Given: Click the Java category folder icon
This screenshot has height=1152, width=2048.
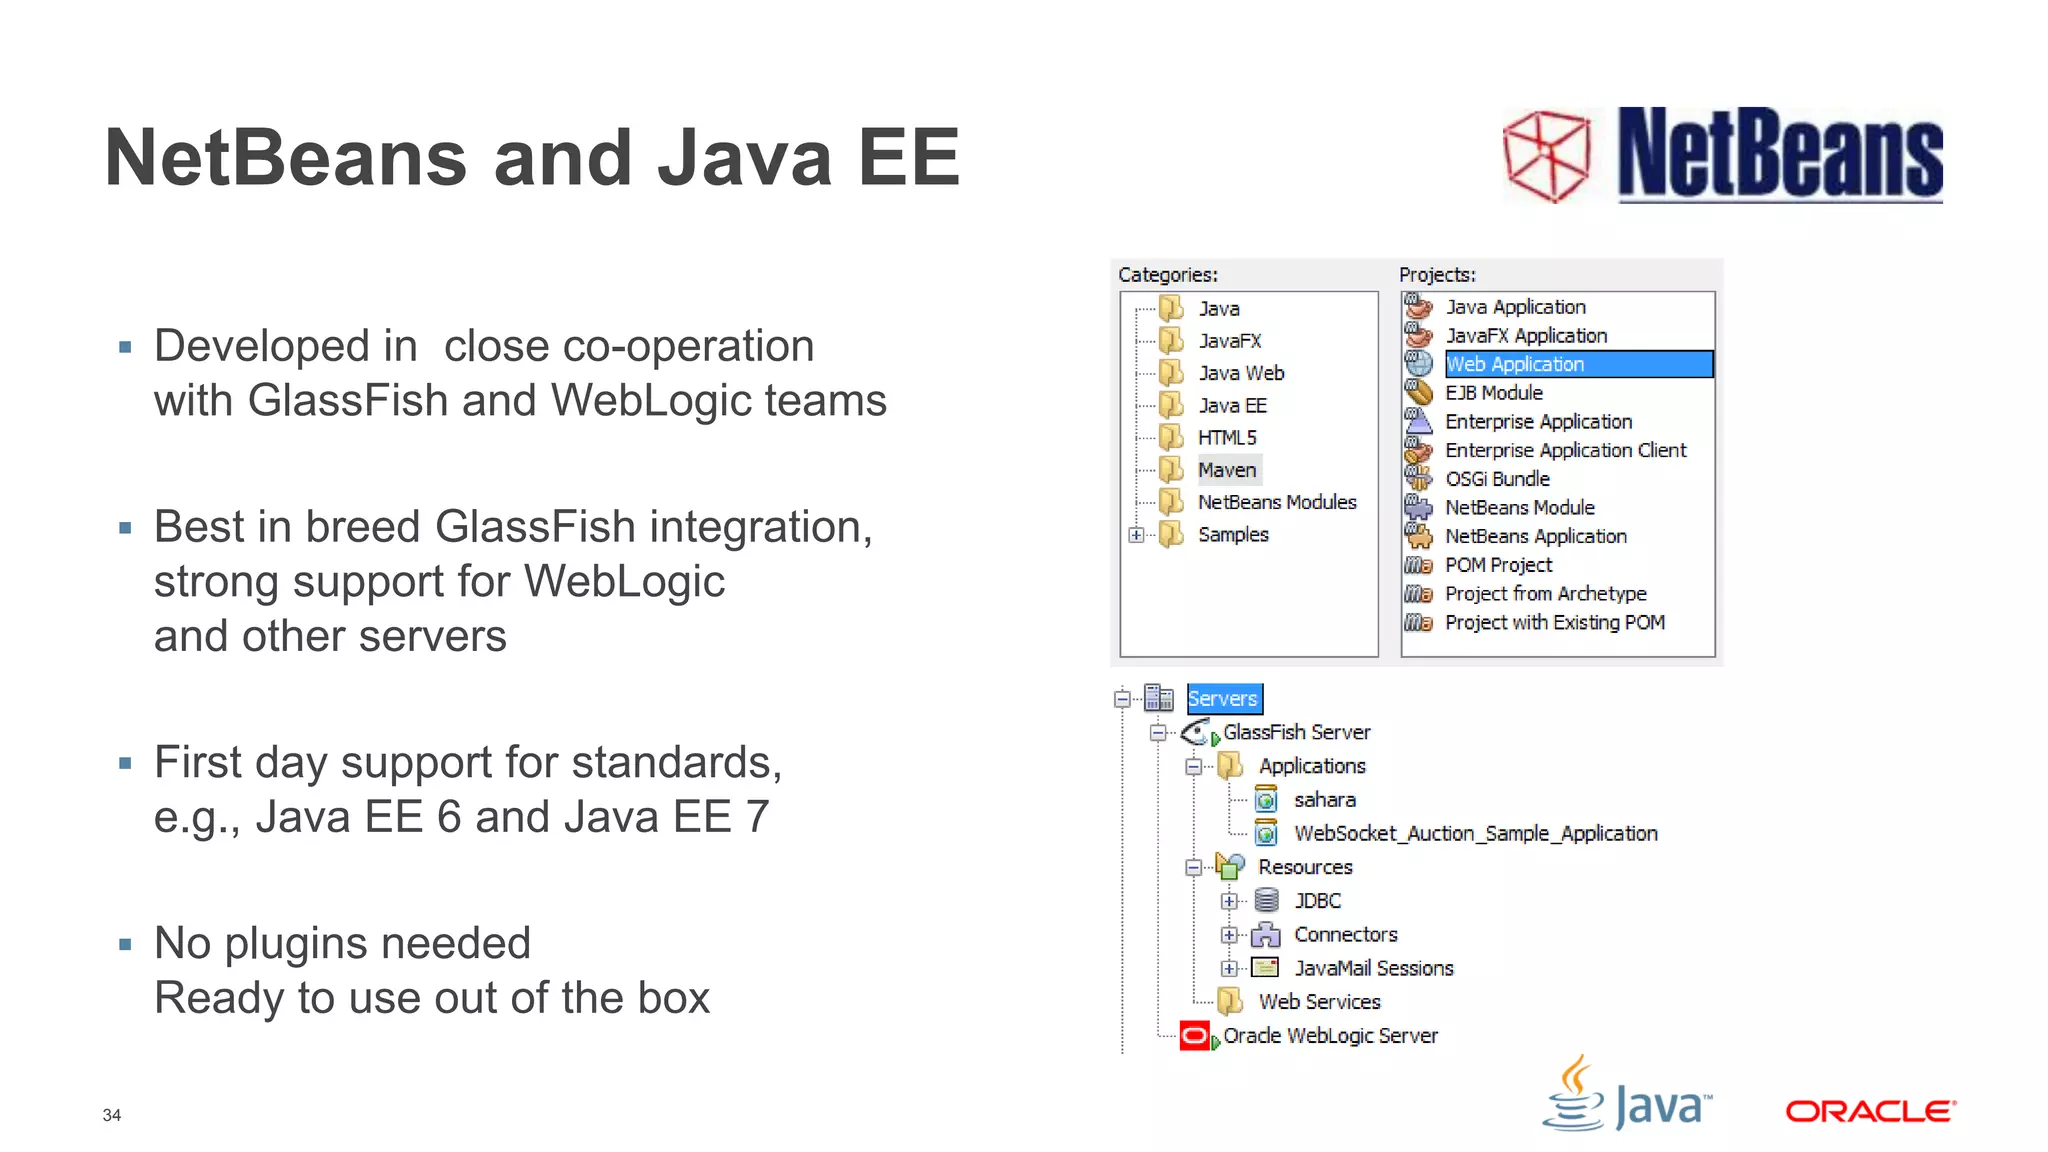Looking at the screenshot, I should [x=1171, y=308].
